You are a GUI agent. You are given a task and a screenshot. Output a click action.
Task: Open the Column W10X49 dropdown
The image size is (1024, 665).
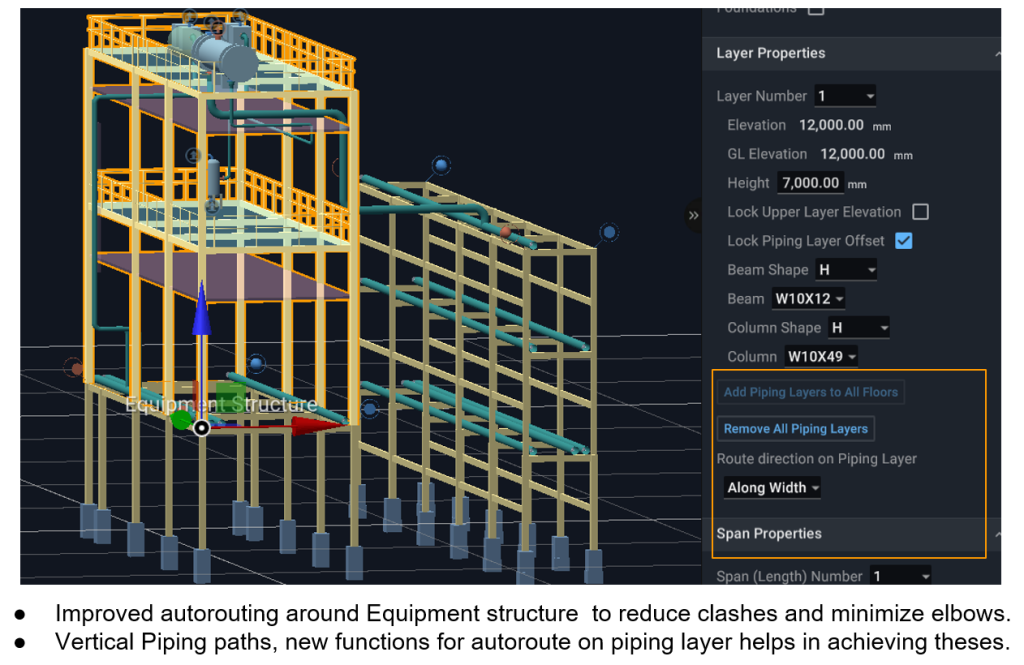tap(820, 357)
